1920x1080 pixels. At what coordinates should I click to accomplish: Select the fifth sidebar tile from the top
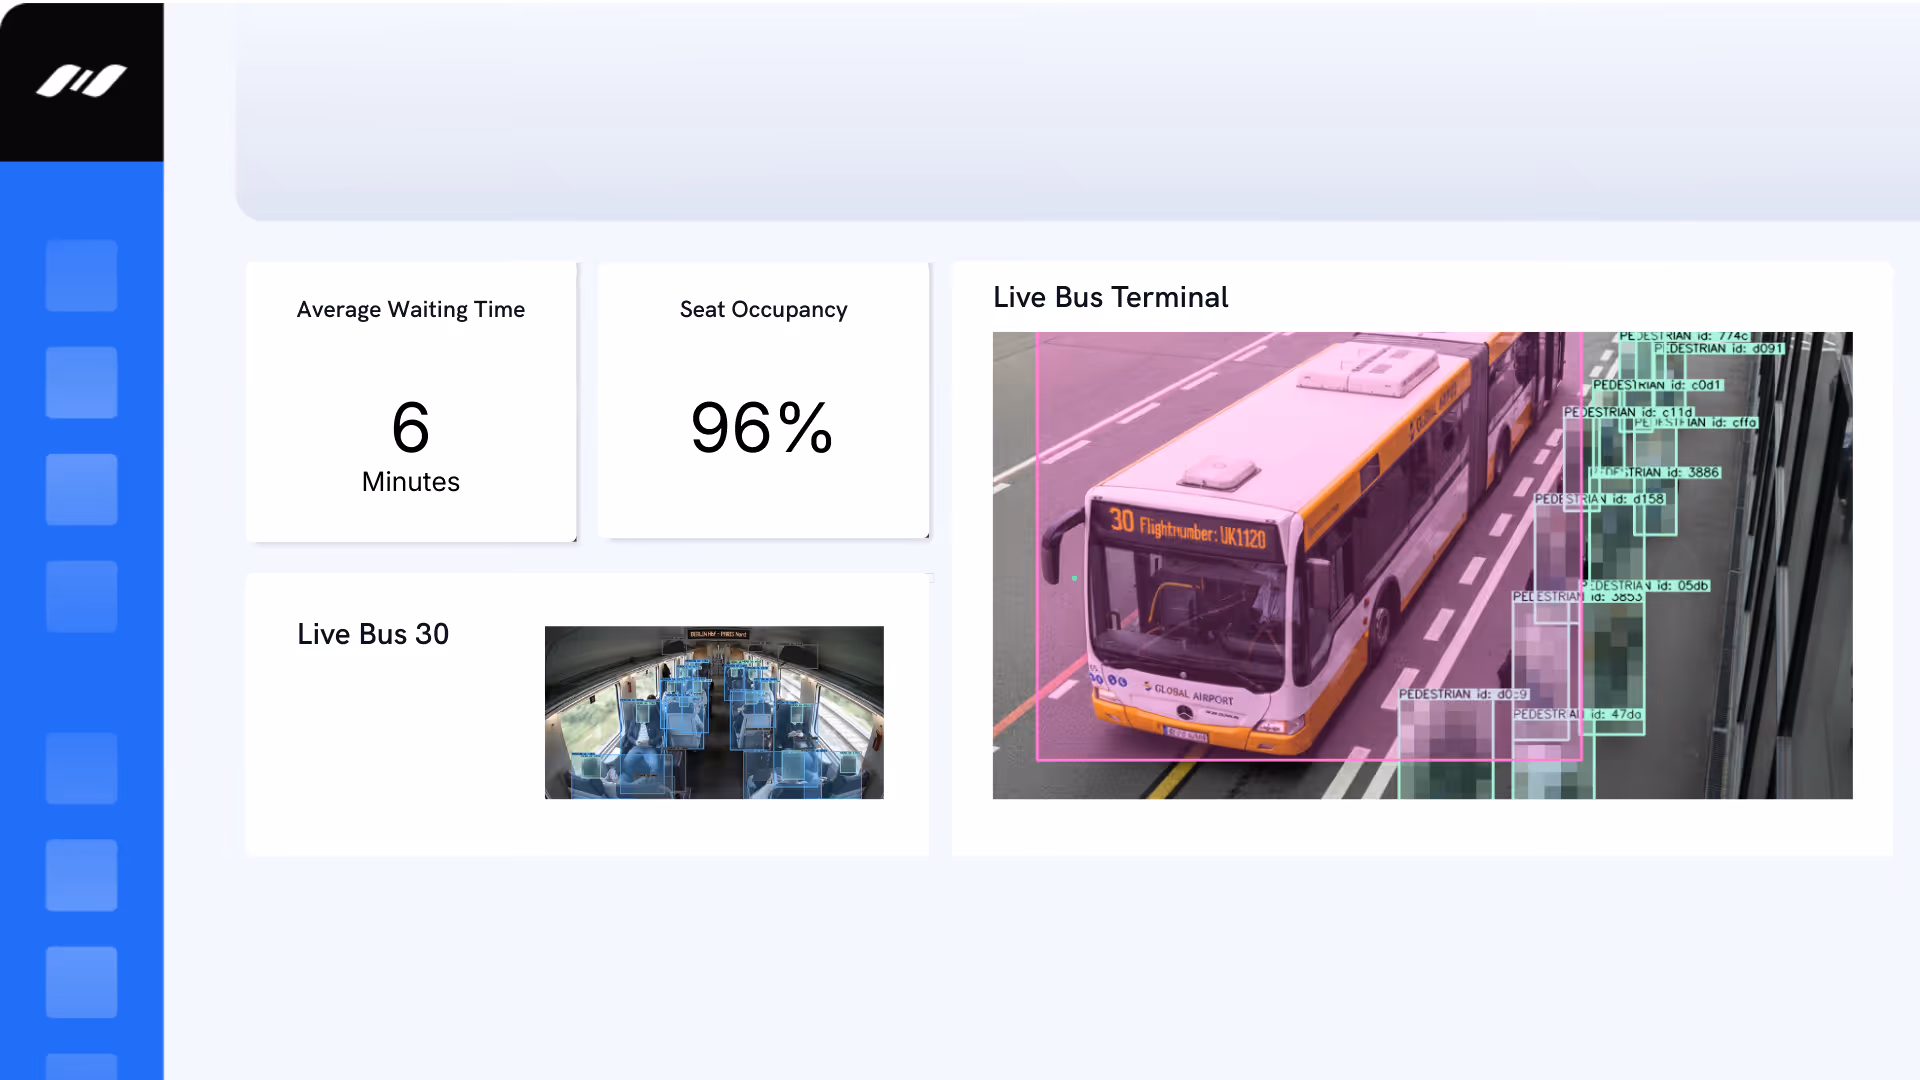82,768
